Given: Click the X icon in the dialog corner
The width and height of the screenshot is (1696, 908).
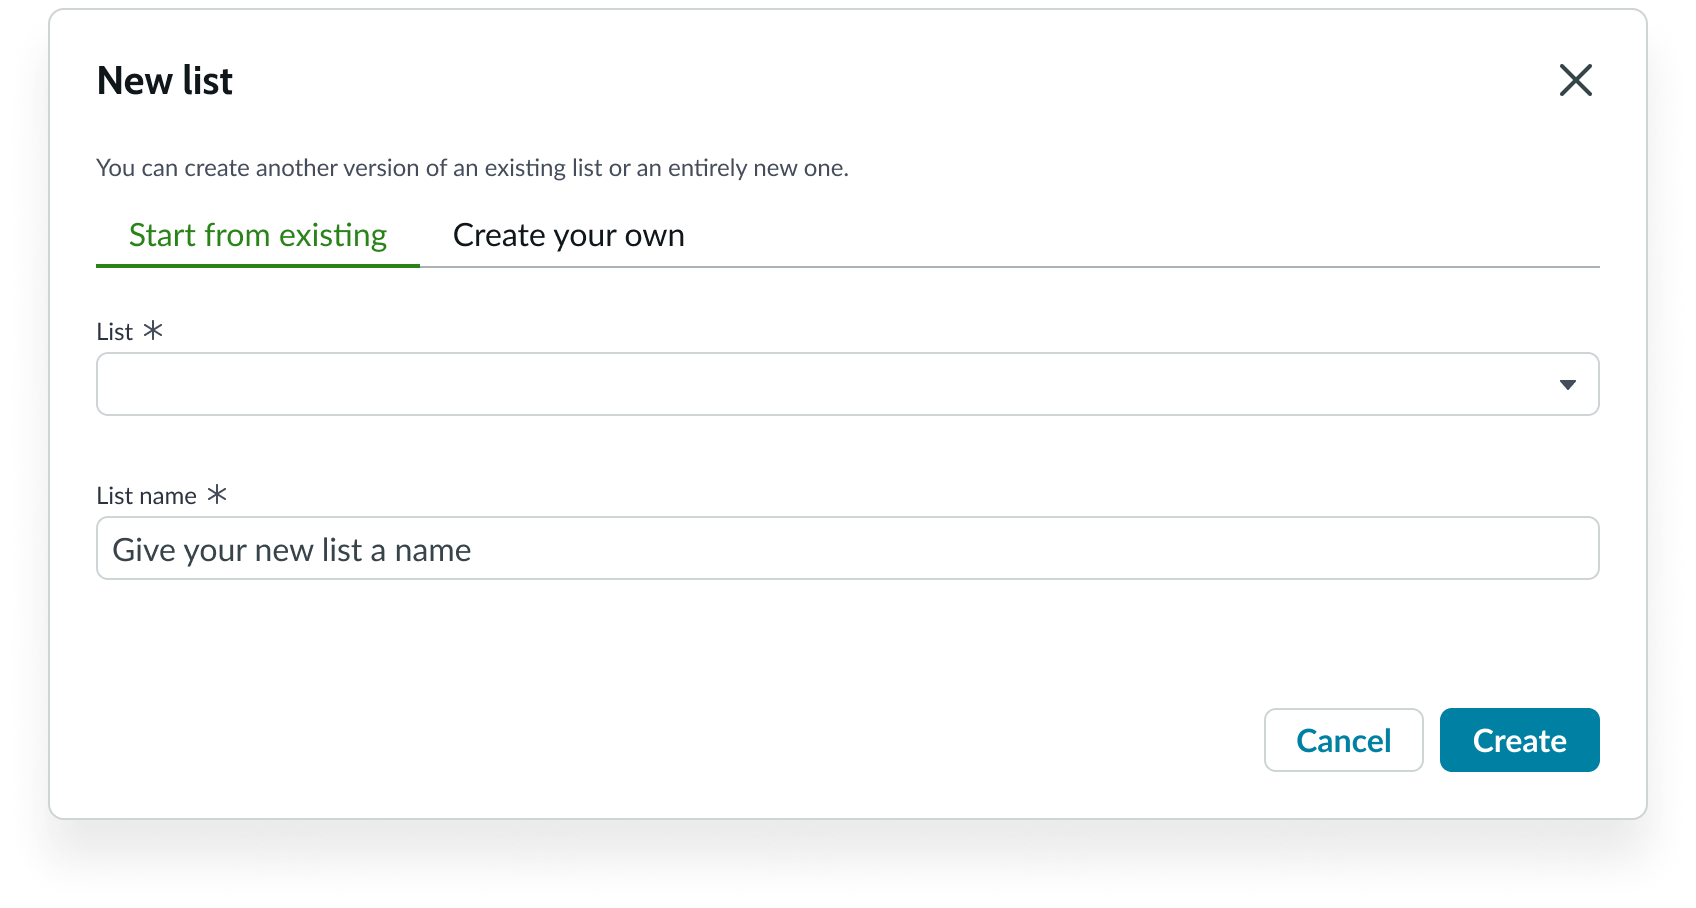Looking at the screenshot, I should click(x=1576, y=80).
